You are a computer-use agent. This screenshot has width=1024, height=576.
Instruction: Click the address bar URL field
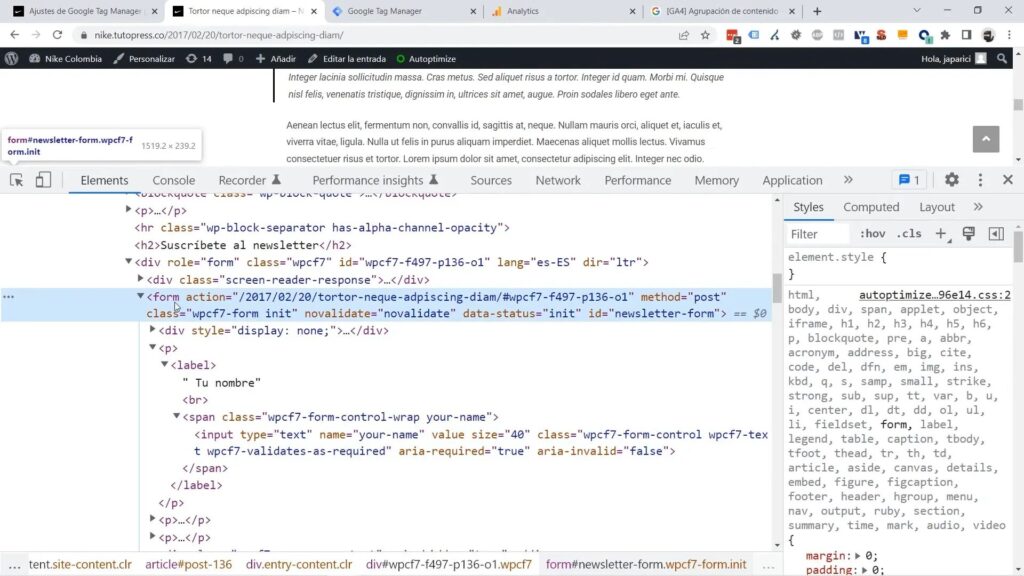(379, 35)
